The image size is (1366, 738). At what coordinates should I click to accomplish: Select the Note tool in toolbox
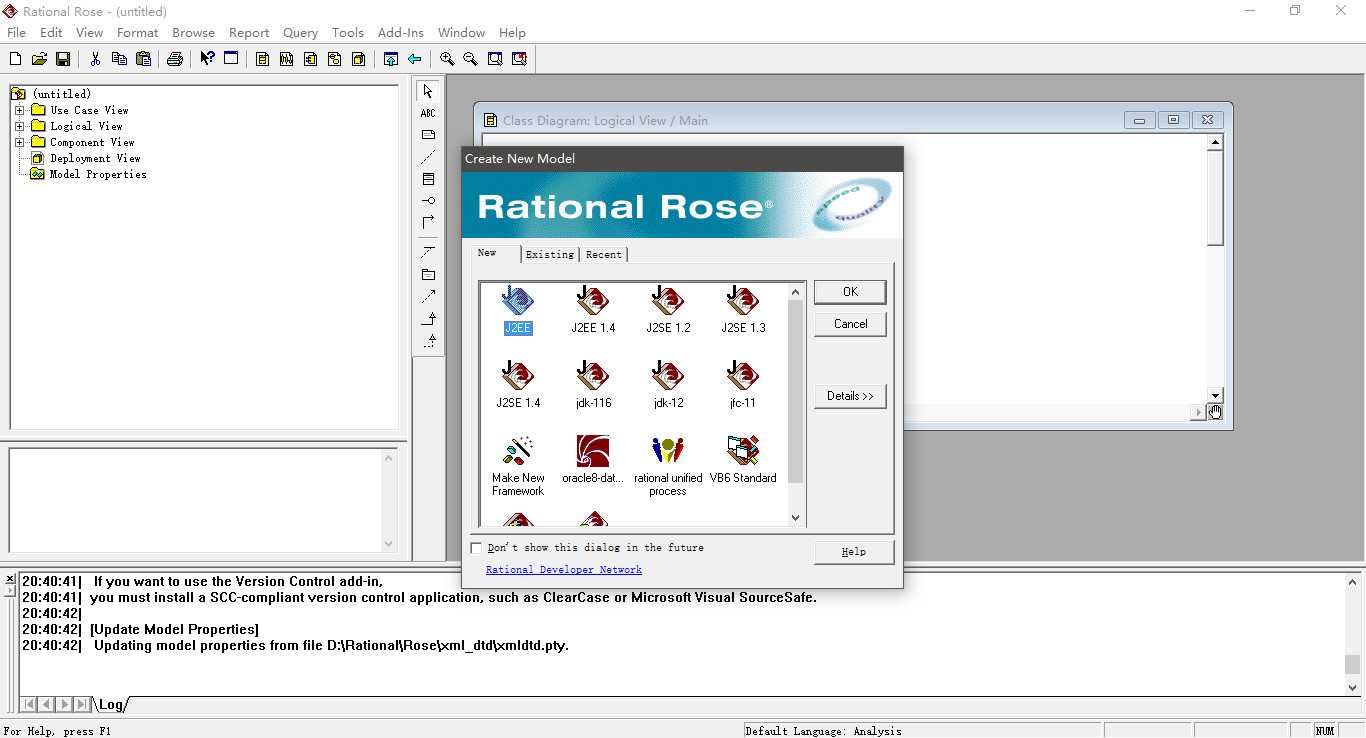point(428,135)
